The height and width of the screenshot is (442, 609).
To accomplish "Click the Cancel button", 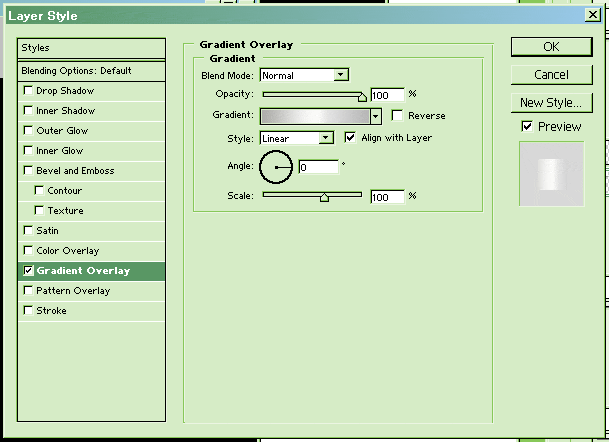I will tap(551, 75).
